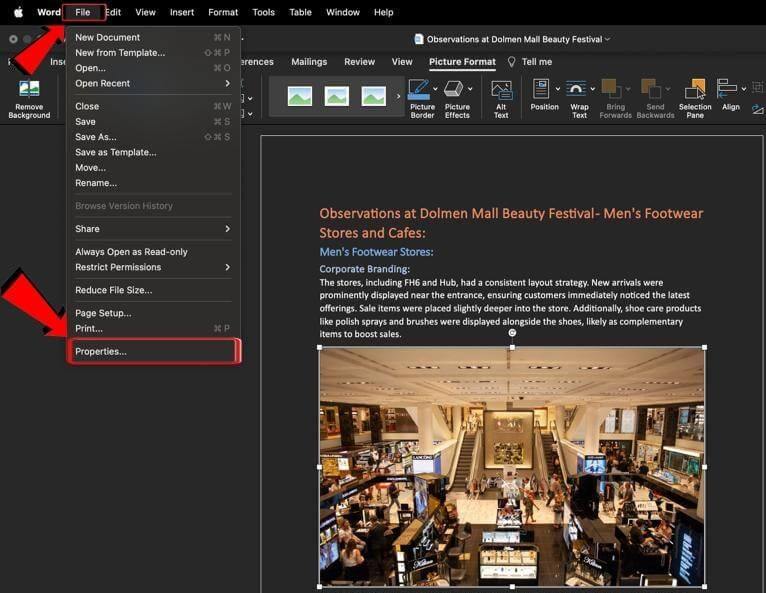Click the Tell me search field
The width and height of the screenshot is (766, 593).
point(536,62)
